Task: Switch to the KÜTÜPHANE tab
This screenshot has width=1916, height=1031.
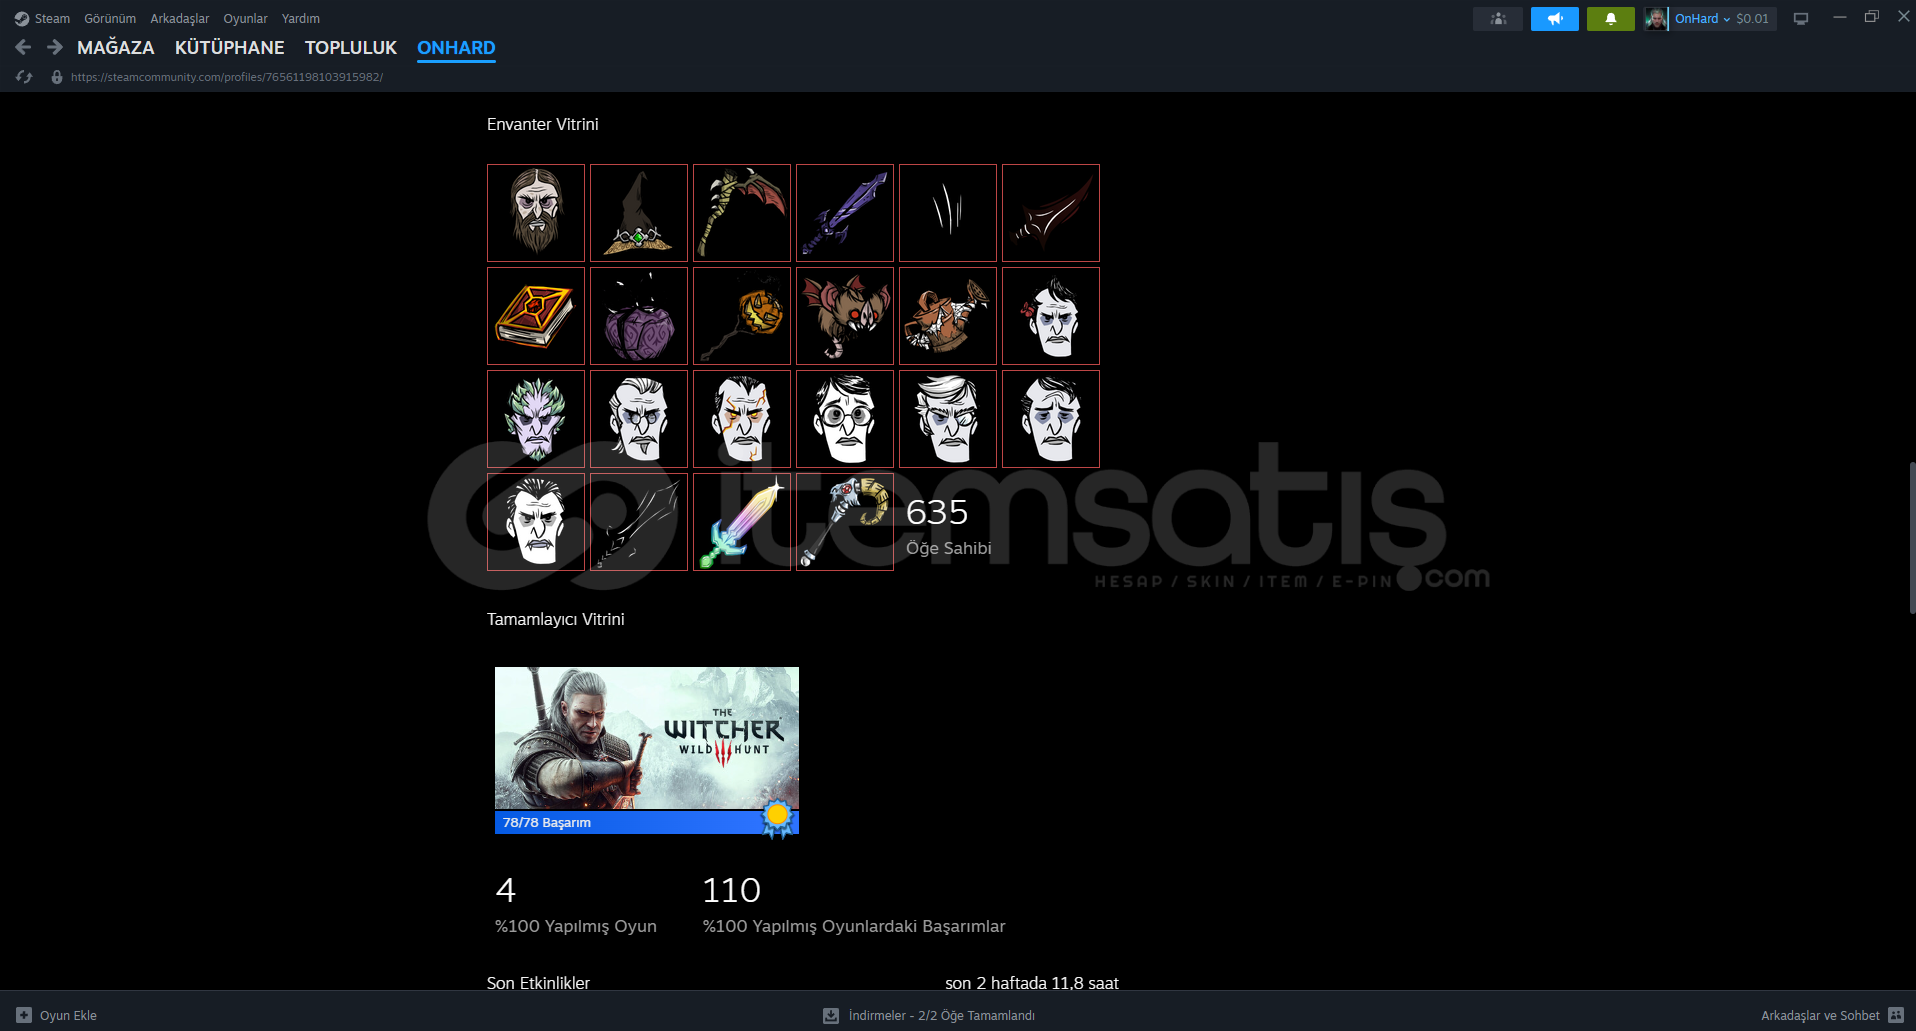Action: point(230,47)
